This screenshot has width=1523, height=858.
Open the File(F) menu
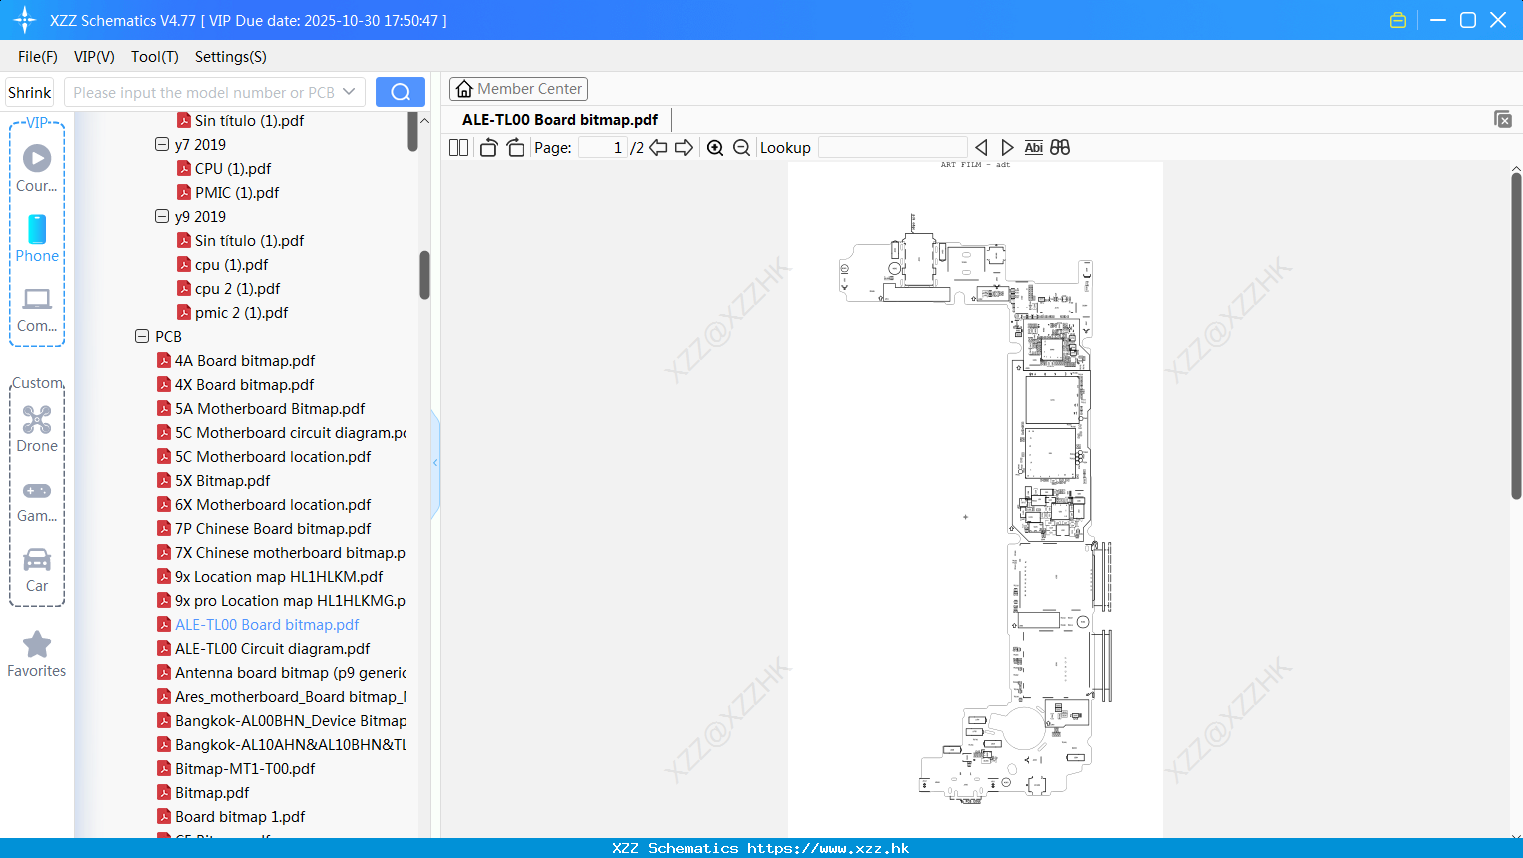click(38, 57)
